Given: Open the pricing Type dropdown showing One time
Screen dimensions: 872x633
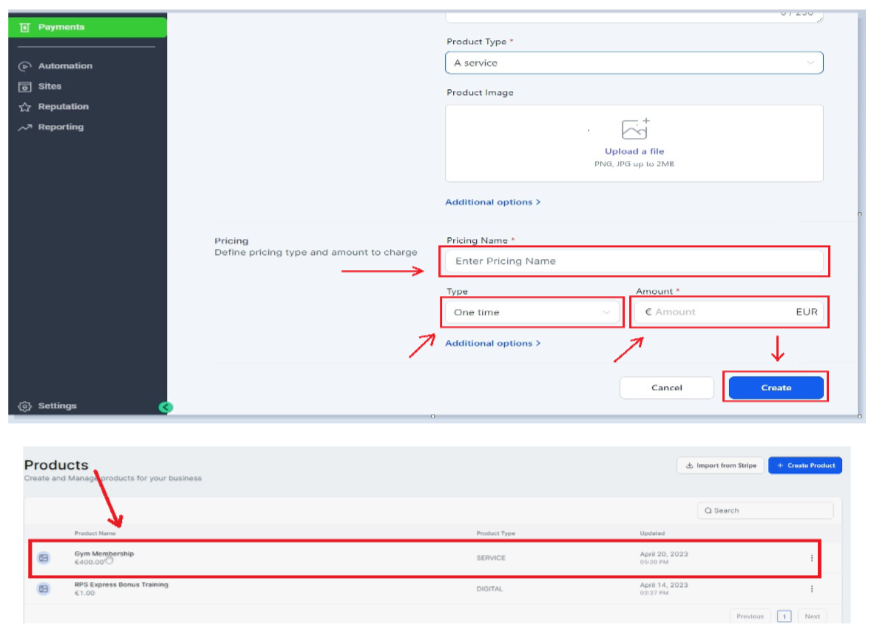Looking at the screenshot, I should pos(531,312).
